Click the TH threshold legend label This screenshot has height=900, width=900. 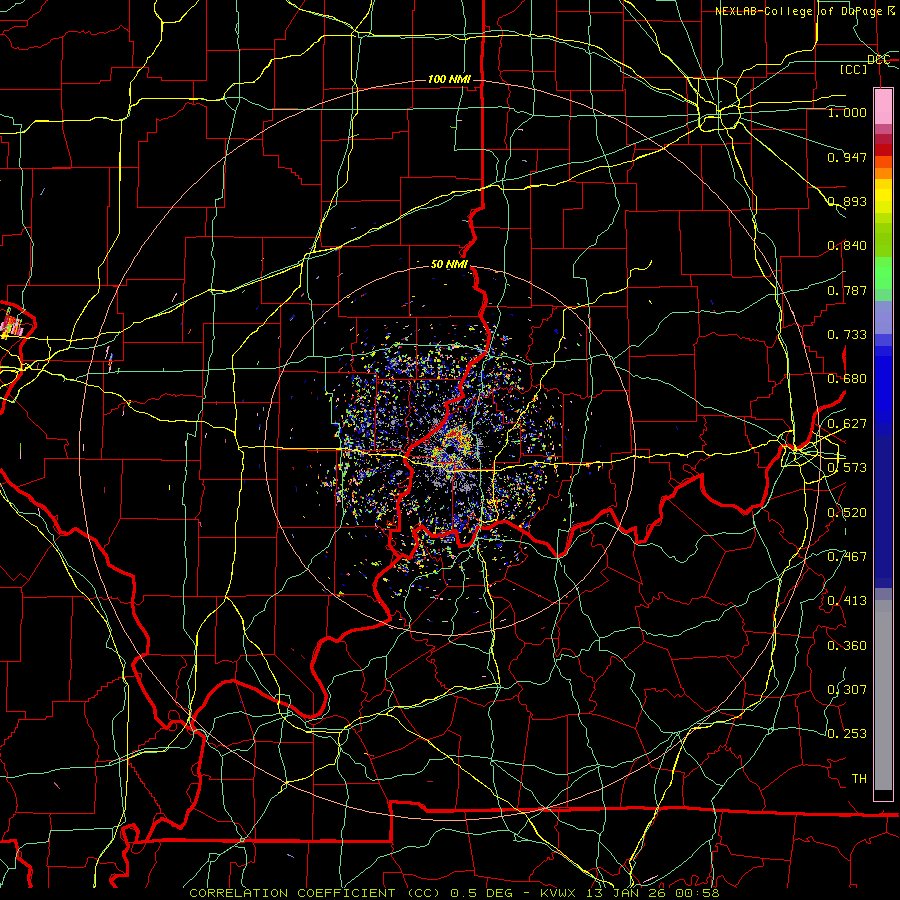(859, 779)
